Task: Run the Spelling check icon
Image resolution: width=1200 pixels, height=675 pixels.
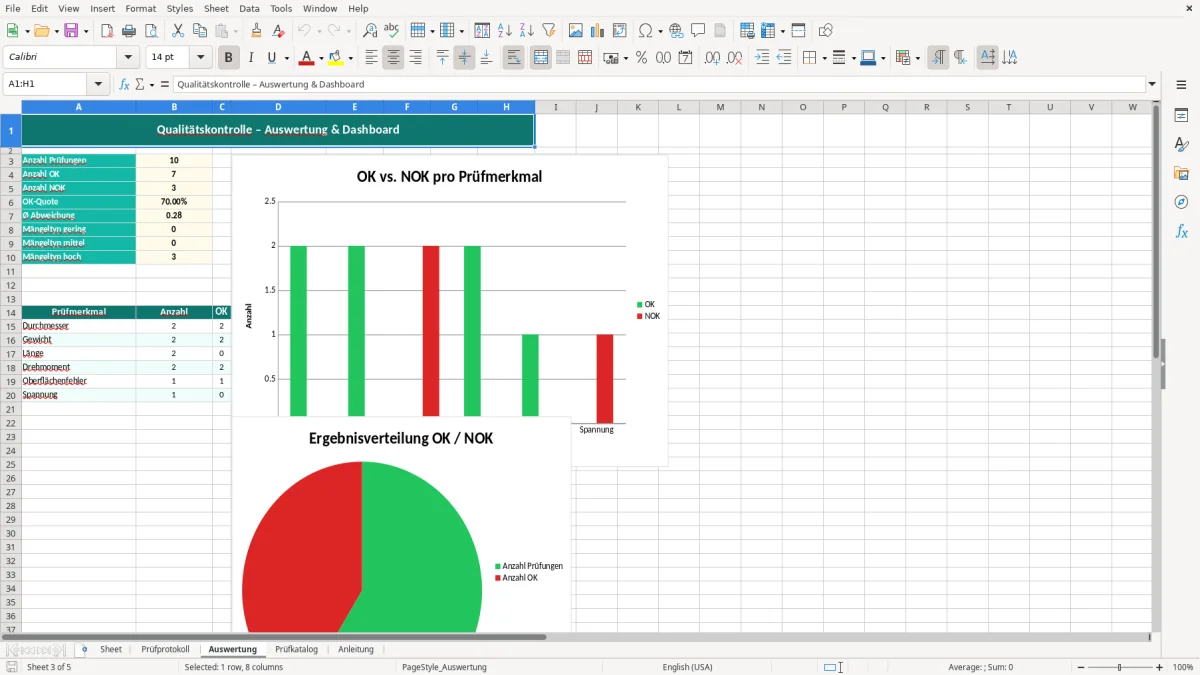Action: [392, 31]
